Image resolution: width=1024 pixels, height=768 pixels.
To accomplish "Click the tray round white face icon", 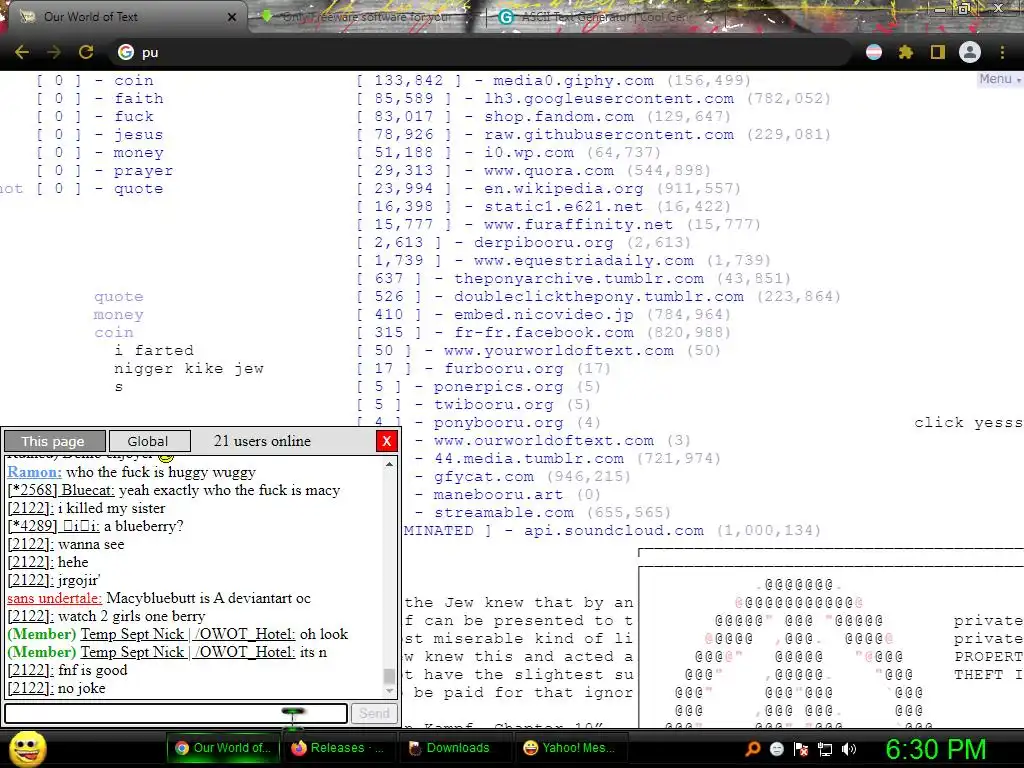I will [776, 749].
